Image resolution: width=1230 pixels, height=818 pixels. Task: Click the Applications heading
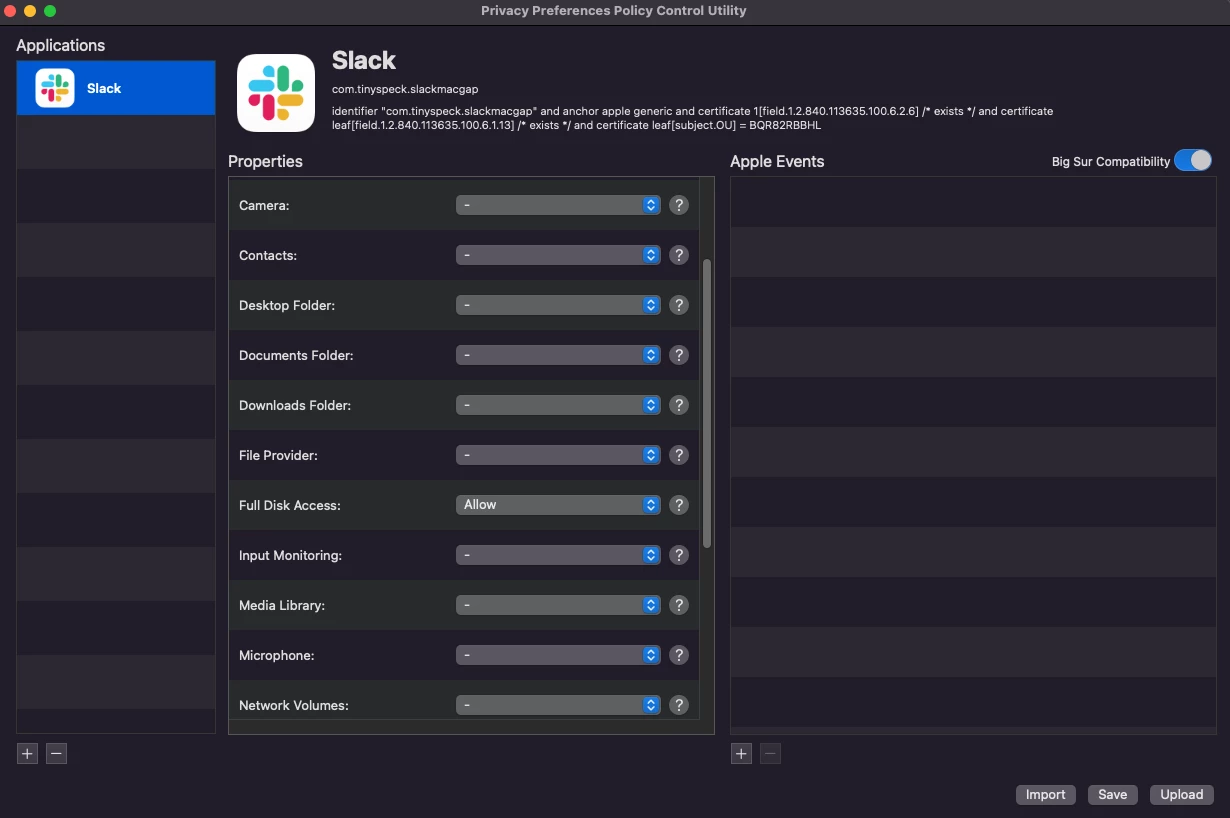pos(60,45)
